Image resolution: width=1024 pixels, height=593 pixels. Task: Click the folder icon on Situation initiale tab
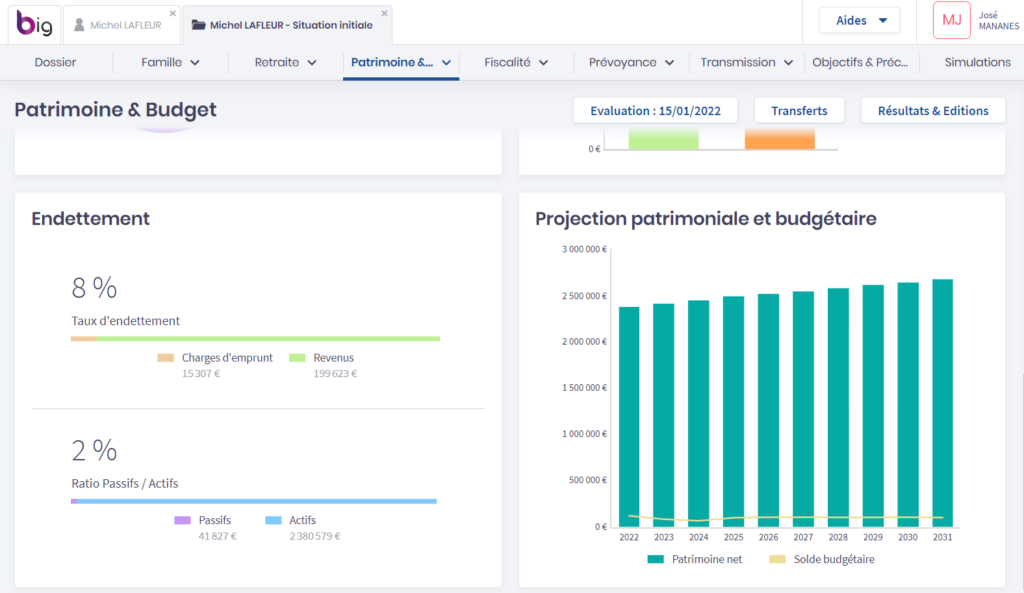pos(198,25)
